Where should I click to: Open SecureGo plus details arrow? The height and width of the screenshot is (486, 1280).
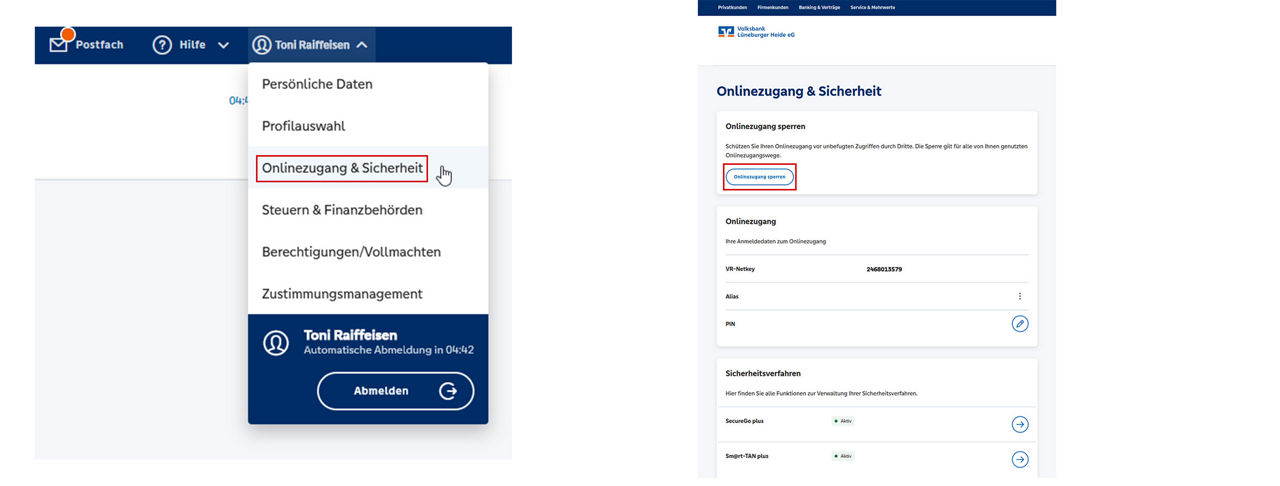[1020, 424]
